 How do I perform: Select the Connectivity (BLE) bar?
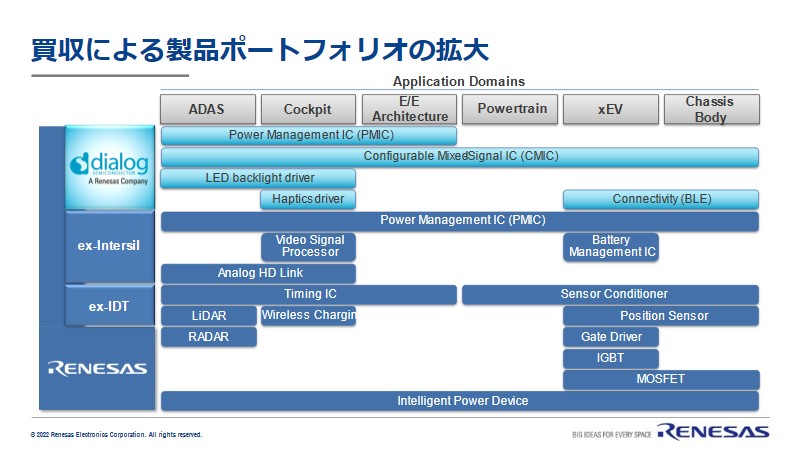661,199
